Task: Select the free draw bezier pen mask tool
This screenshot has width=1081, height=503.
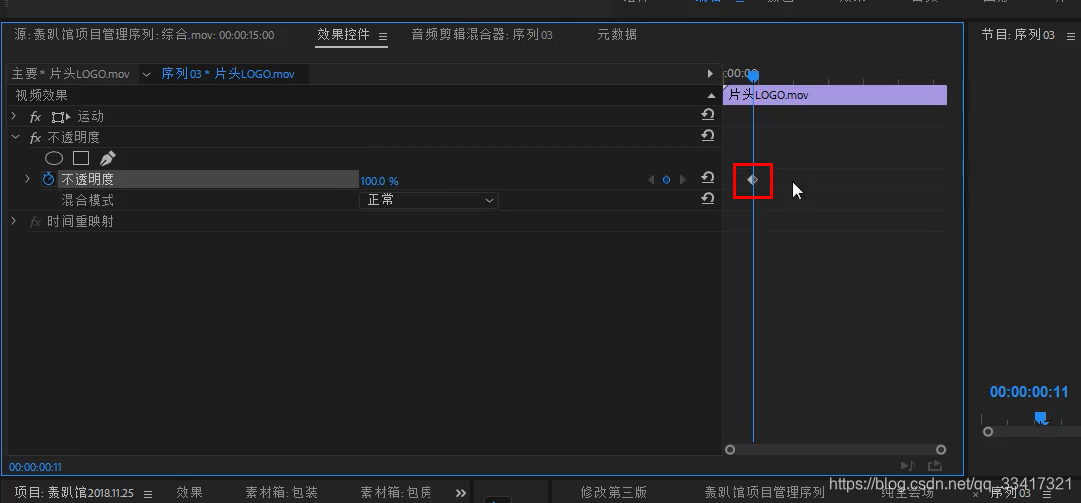Action: 108,158
